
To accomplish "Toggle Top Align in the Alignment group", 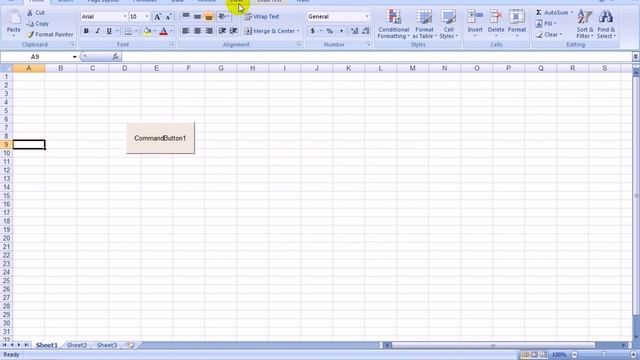I will pos(186,17).
